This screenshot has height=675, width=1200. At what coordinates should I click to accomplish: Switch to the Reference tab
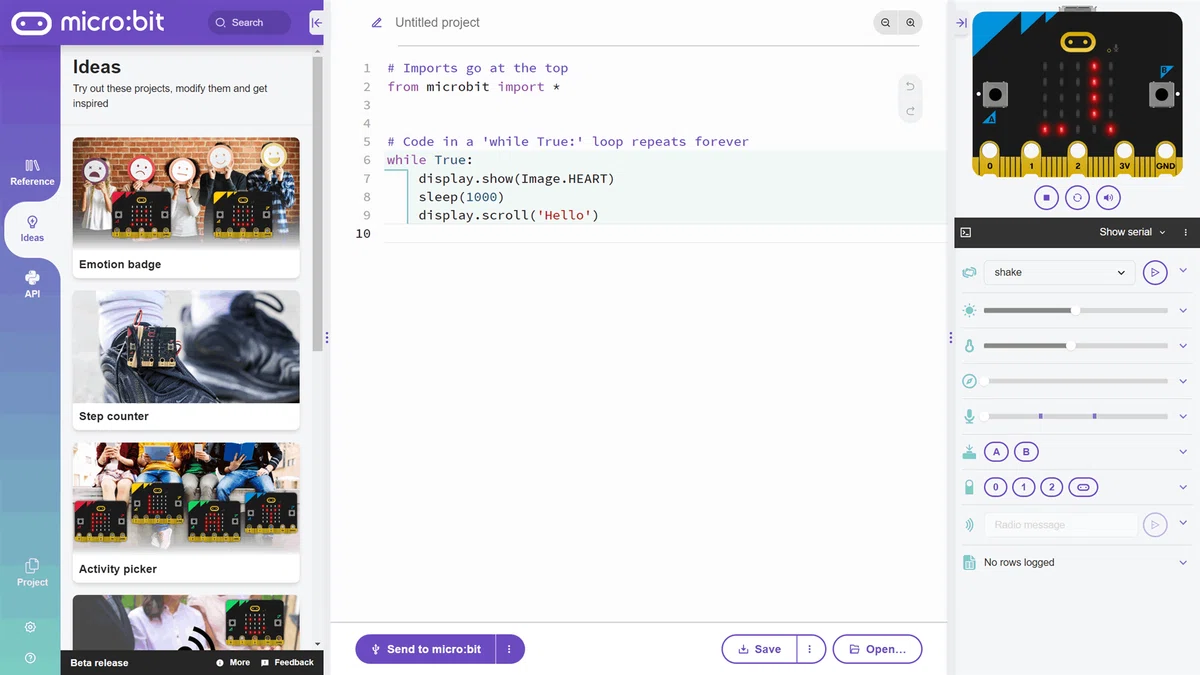(x=32, y=172)
